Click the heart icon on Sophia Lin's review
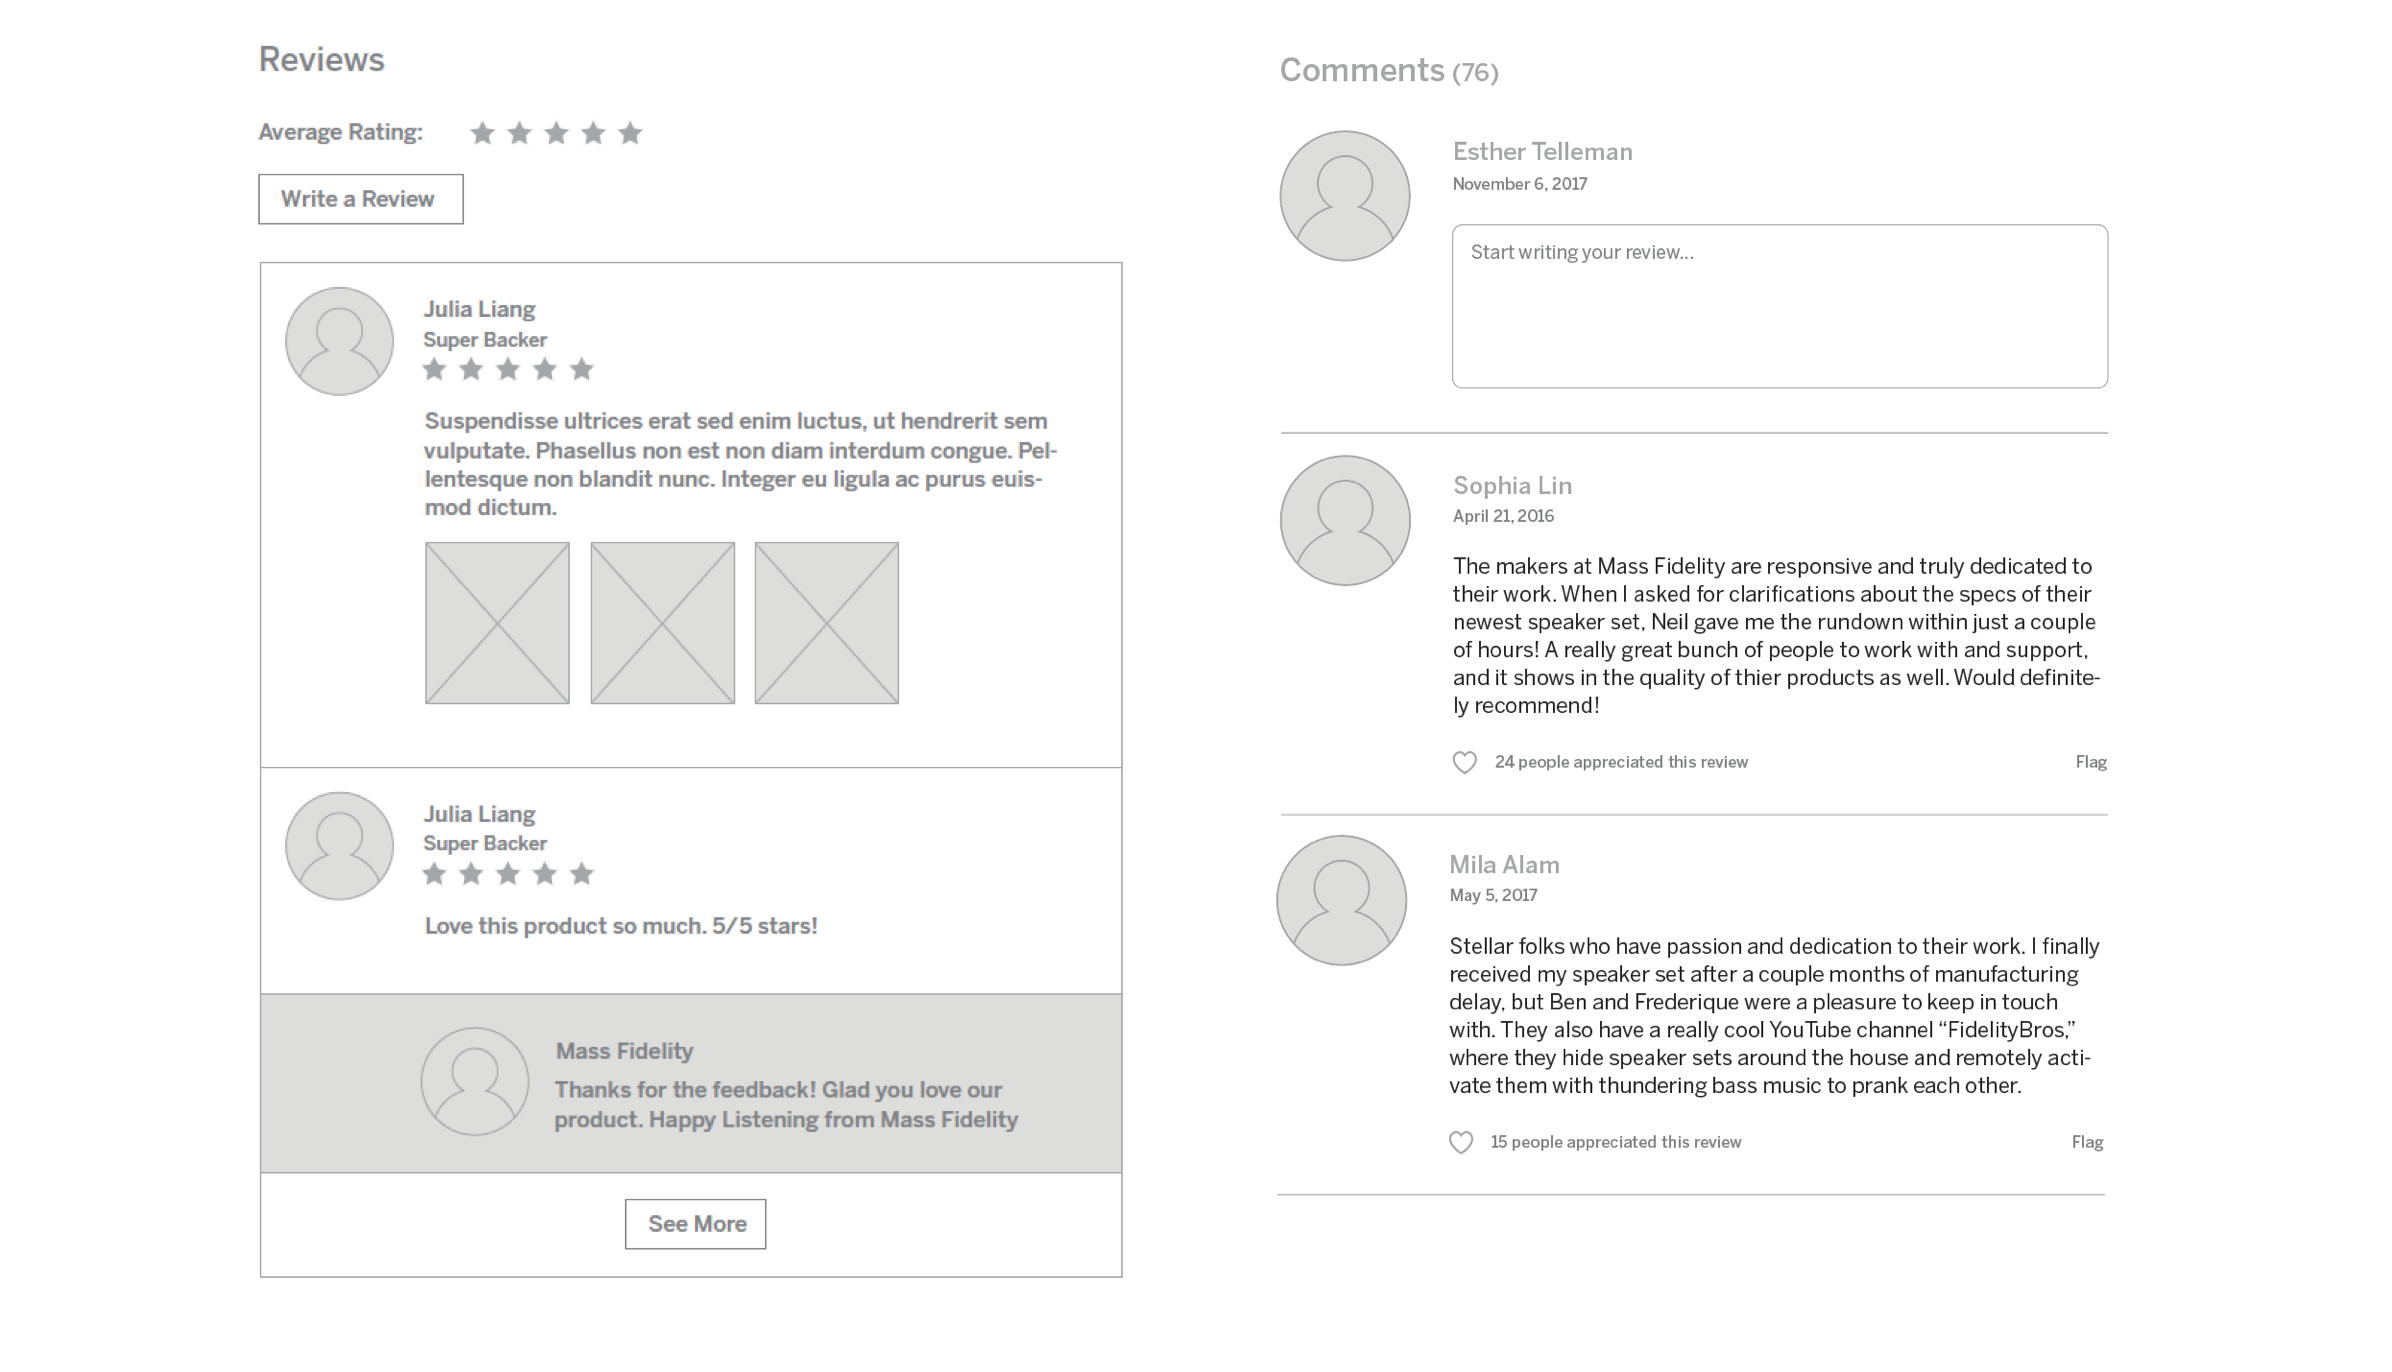 pos(1464,763)
